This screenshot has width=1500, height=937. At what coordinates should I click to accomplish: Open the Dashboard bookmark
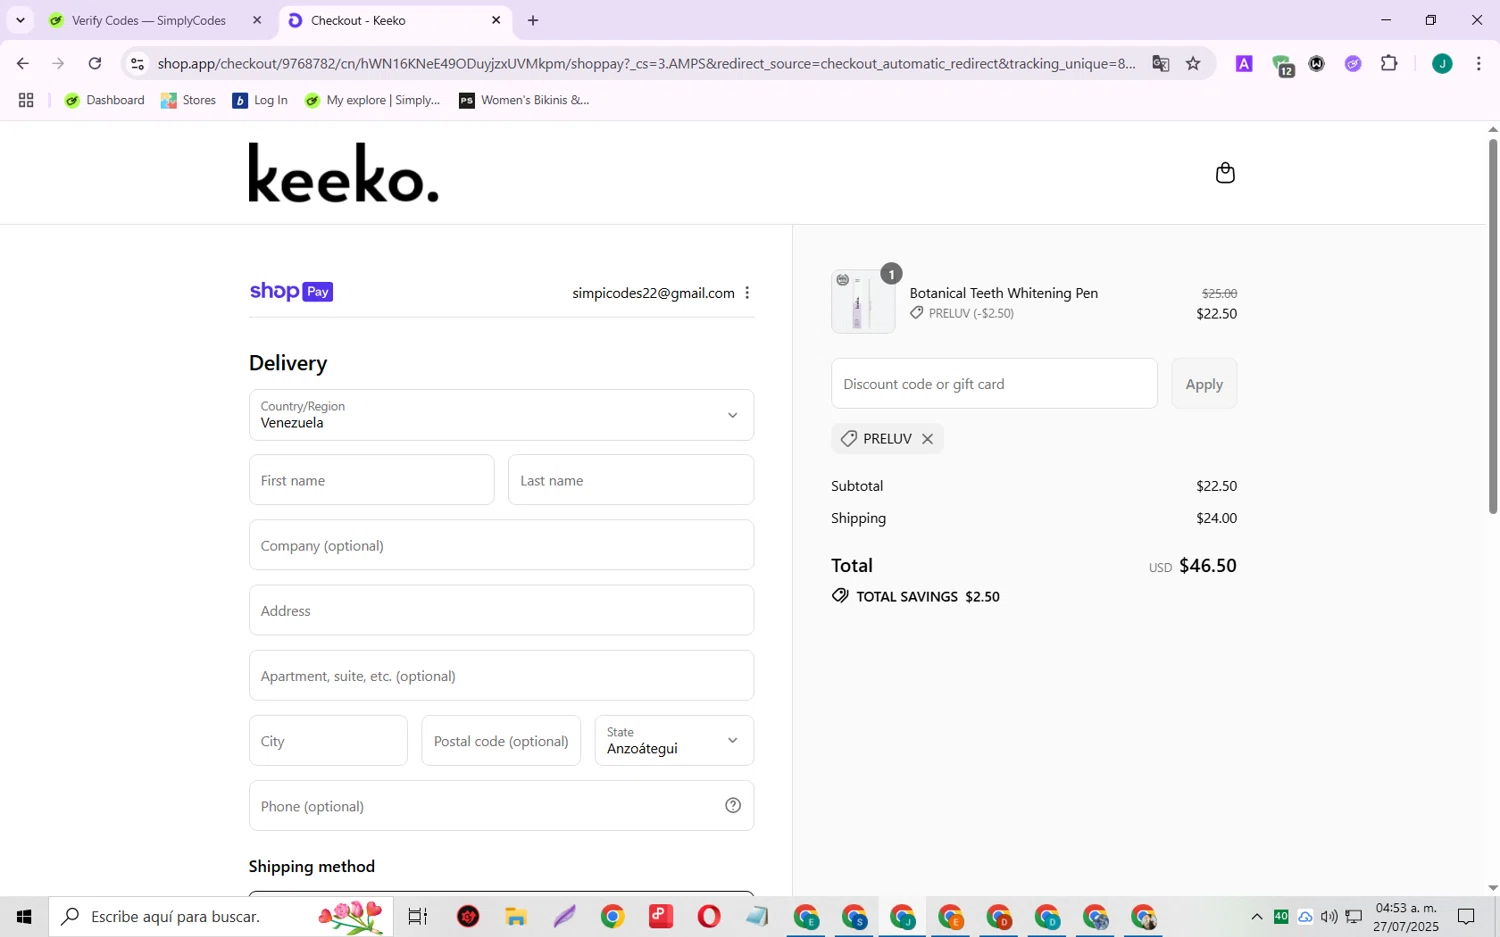[x=104, y=100]
